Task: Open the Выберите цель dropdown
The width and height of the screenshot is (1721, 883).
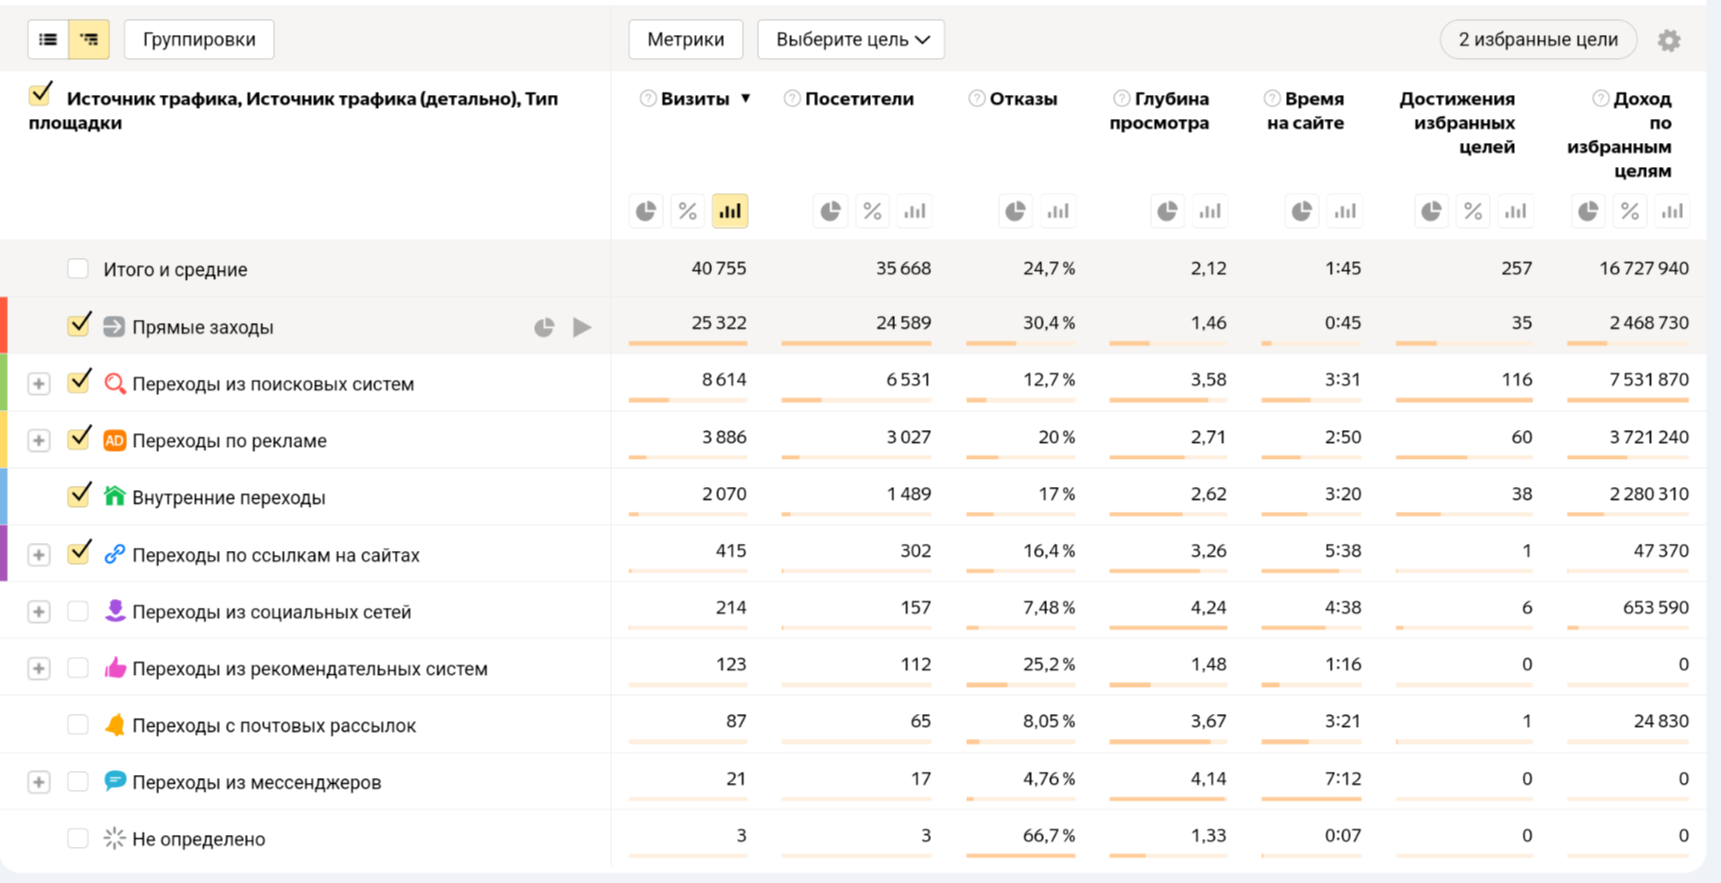Action: pyautogui.click(x=851, y=40)
